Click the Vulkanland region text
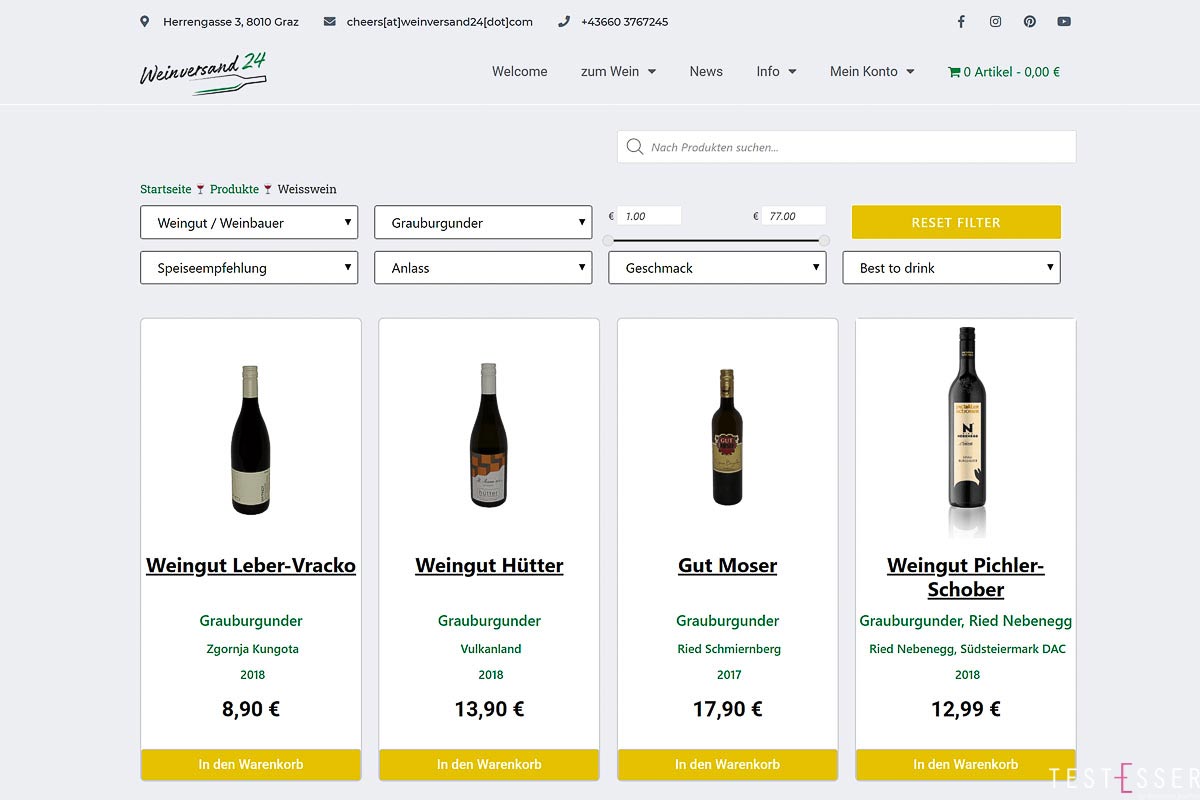The height and width of the screenshot is (800, 1200). (491, 649)
